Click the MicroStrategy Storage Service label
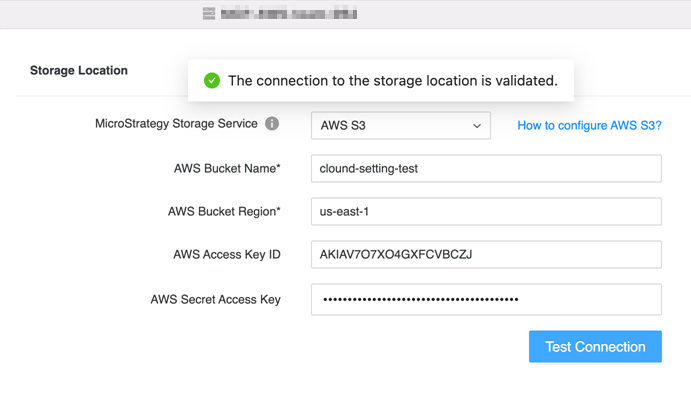 176,124
